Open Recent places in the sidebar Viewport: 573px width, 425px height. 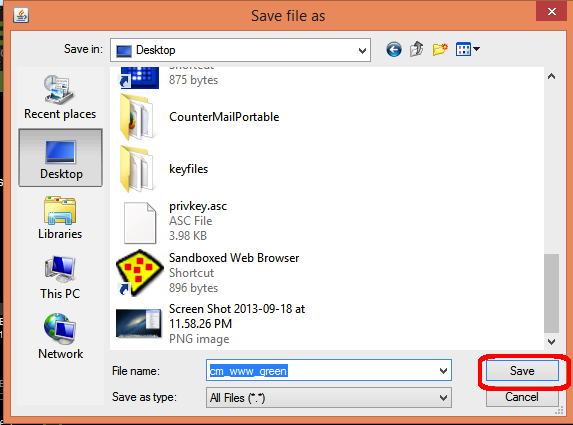coord(60,97)
